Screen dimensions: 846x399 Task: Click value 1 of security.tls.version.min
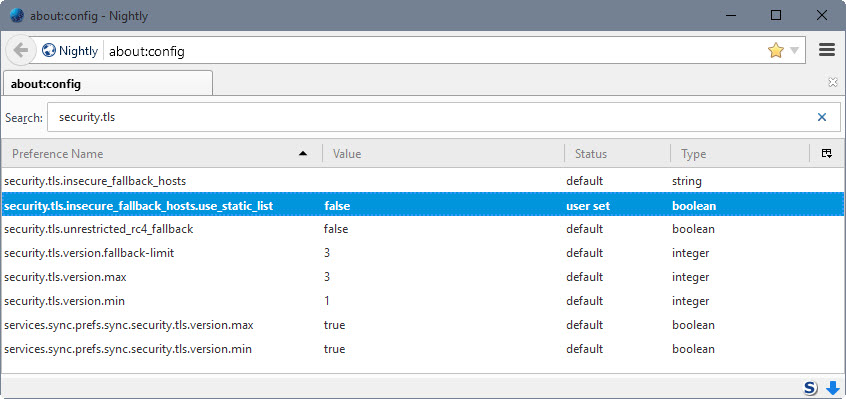pyautogui.click(x=327, y=301)
